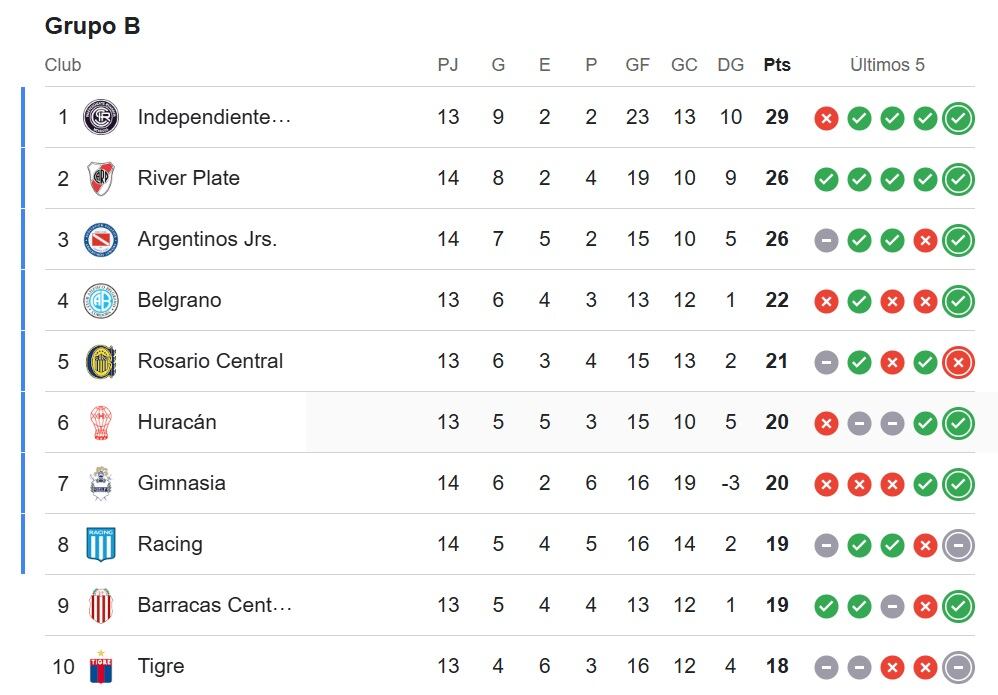
Task: Click the Rosario Central crest icon
Action: 100,361
